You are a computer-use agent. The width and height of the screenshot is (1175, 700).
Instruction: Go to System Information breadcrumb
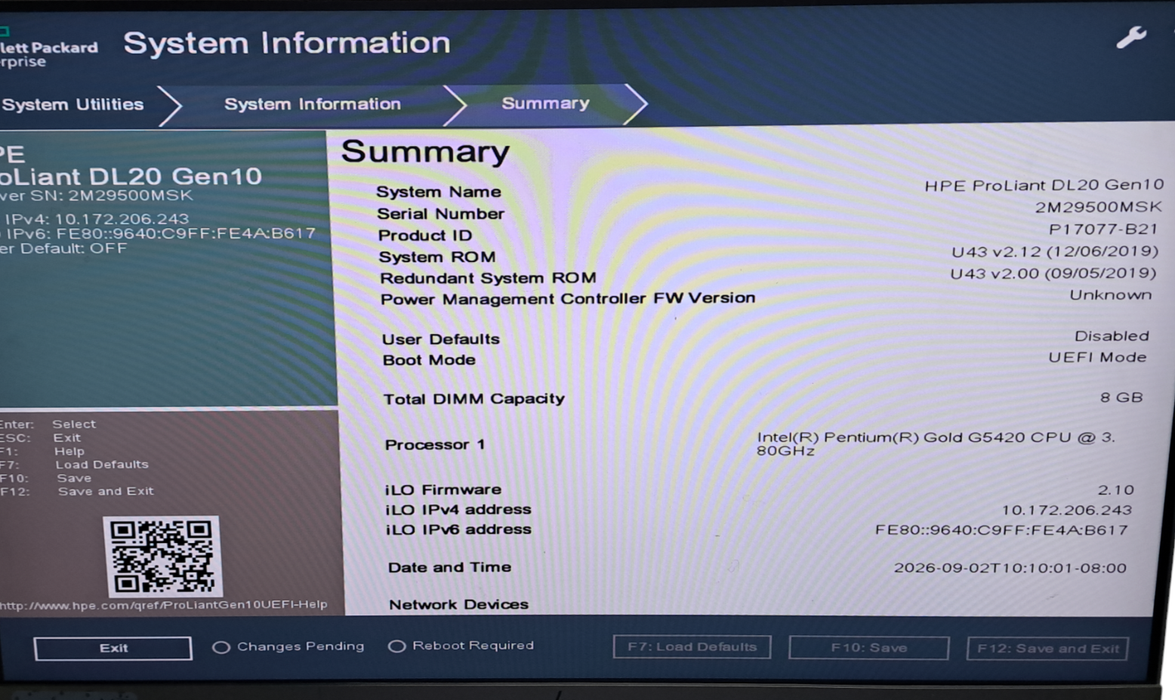[x=312, y=104]
